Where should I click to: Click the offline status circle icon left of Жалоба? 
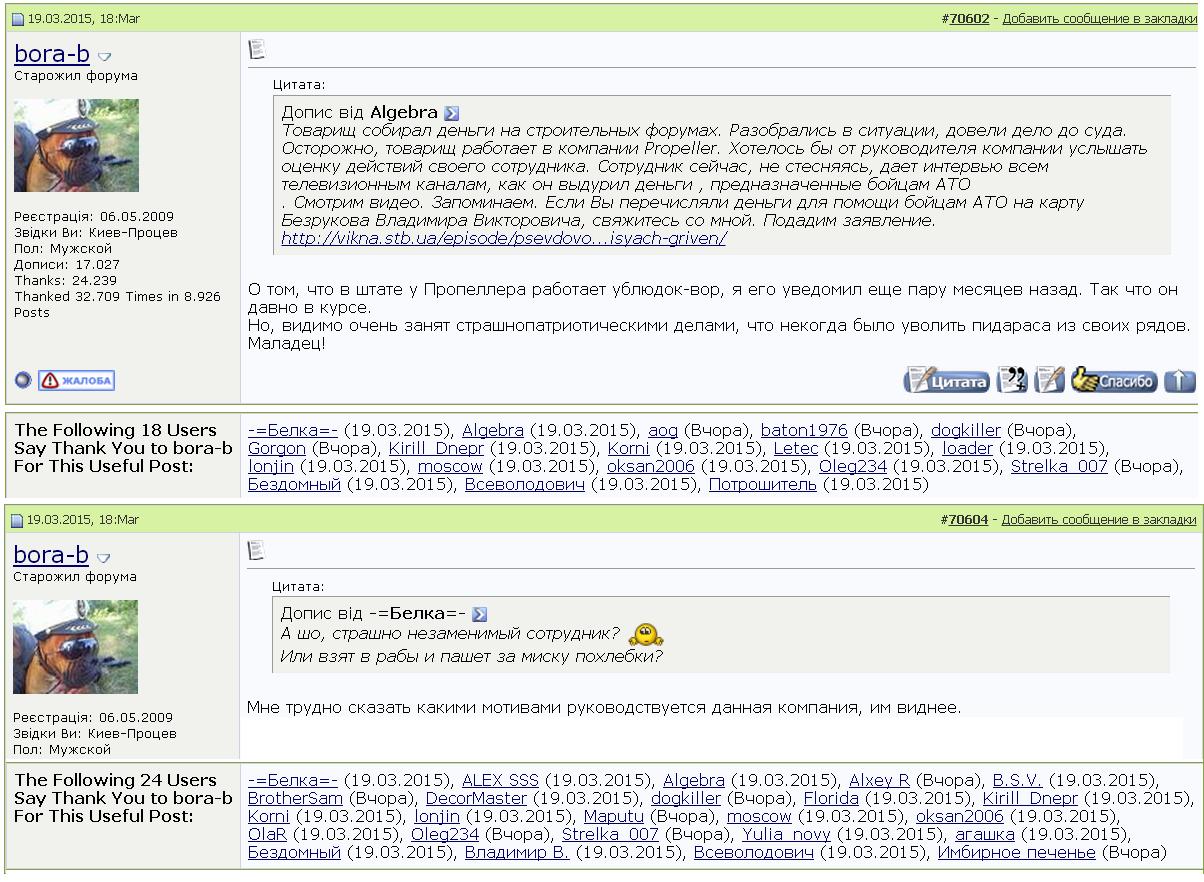tap(23, 380)
